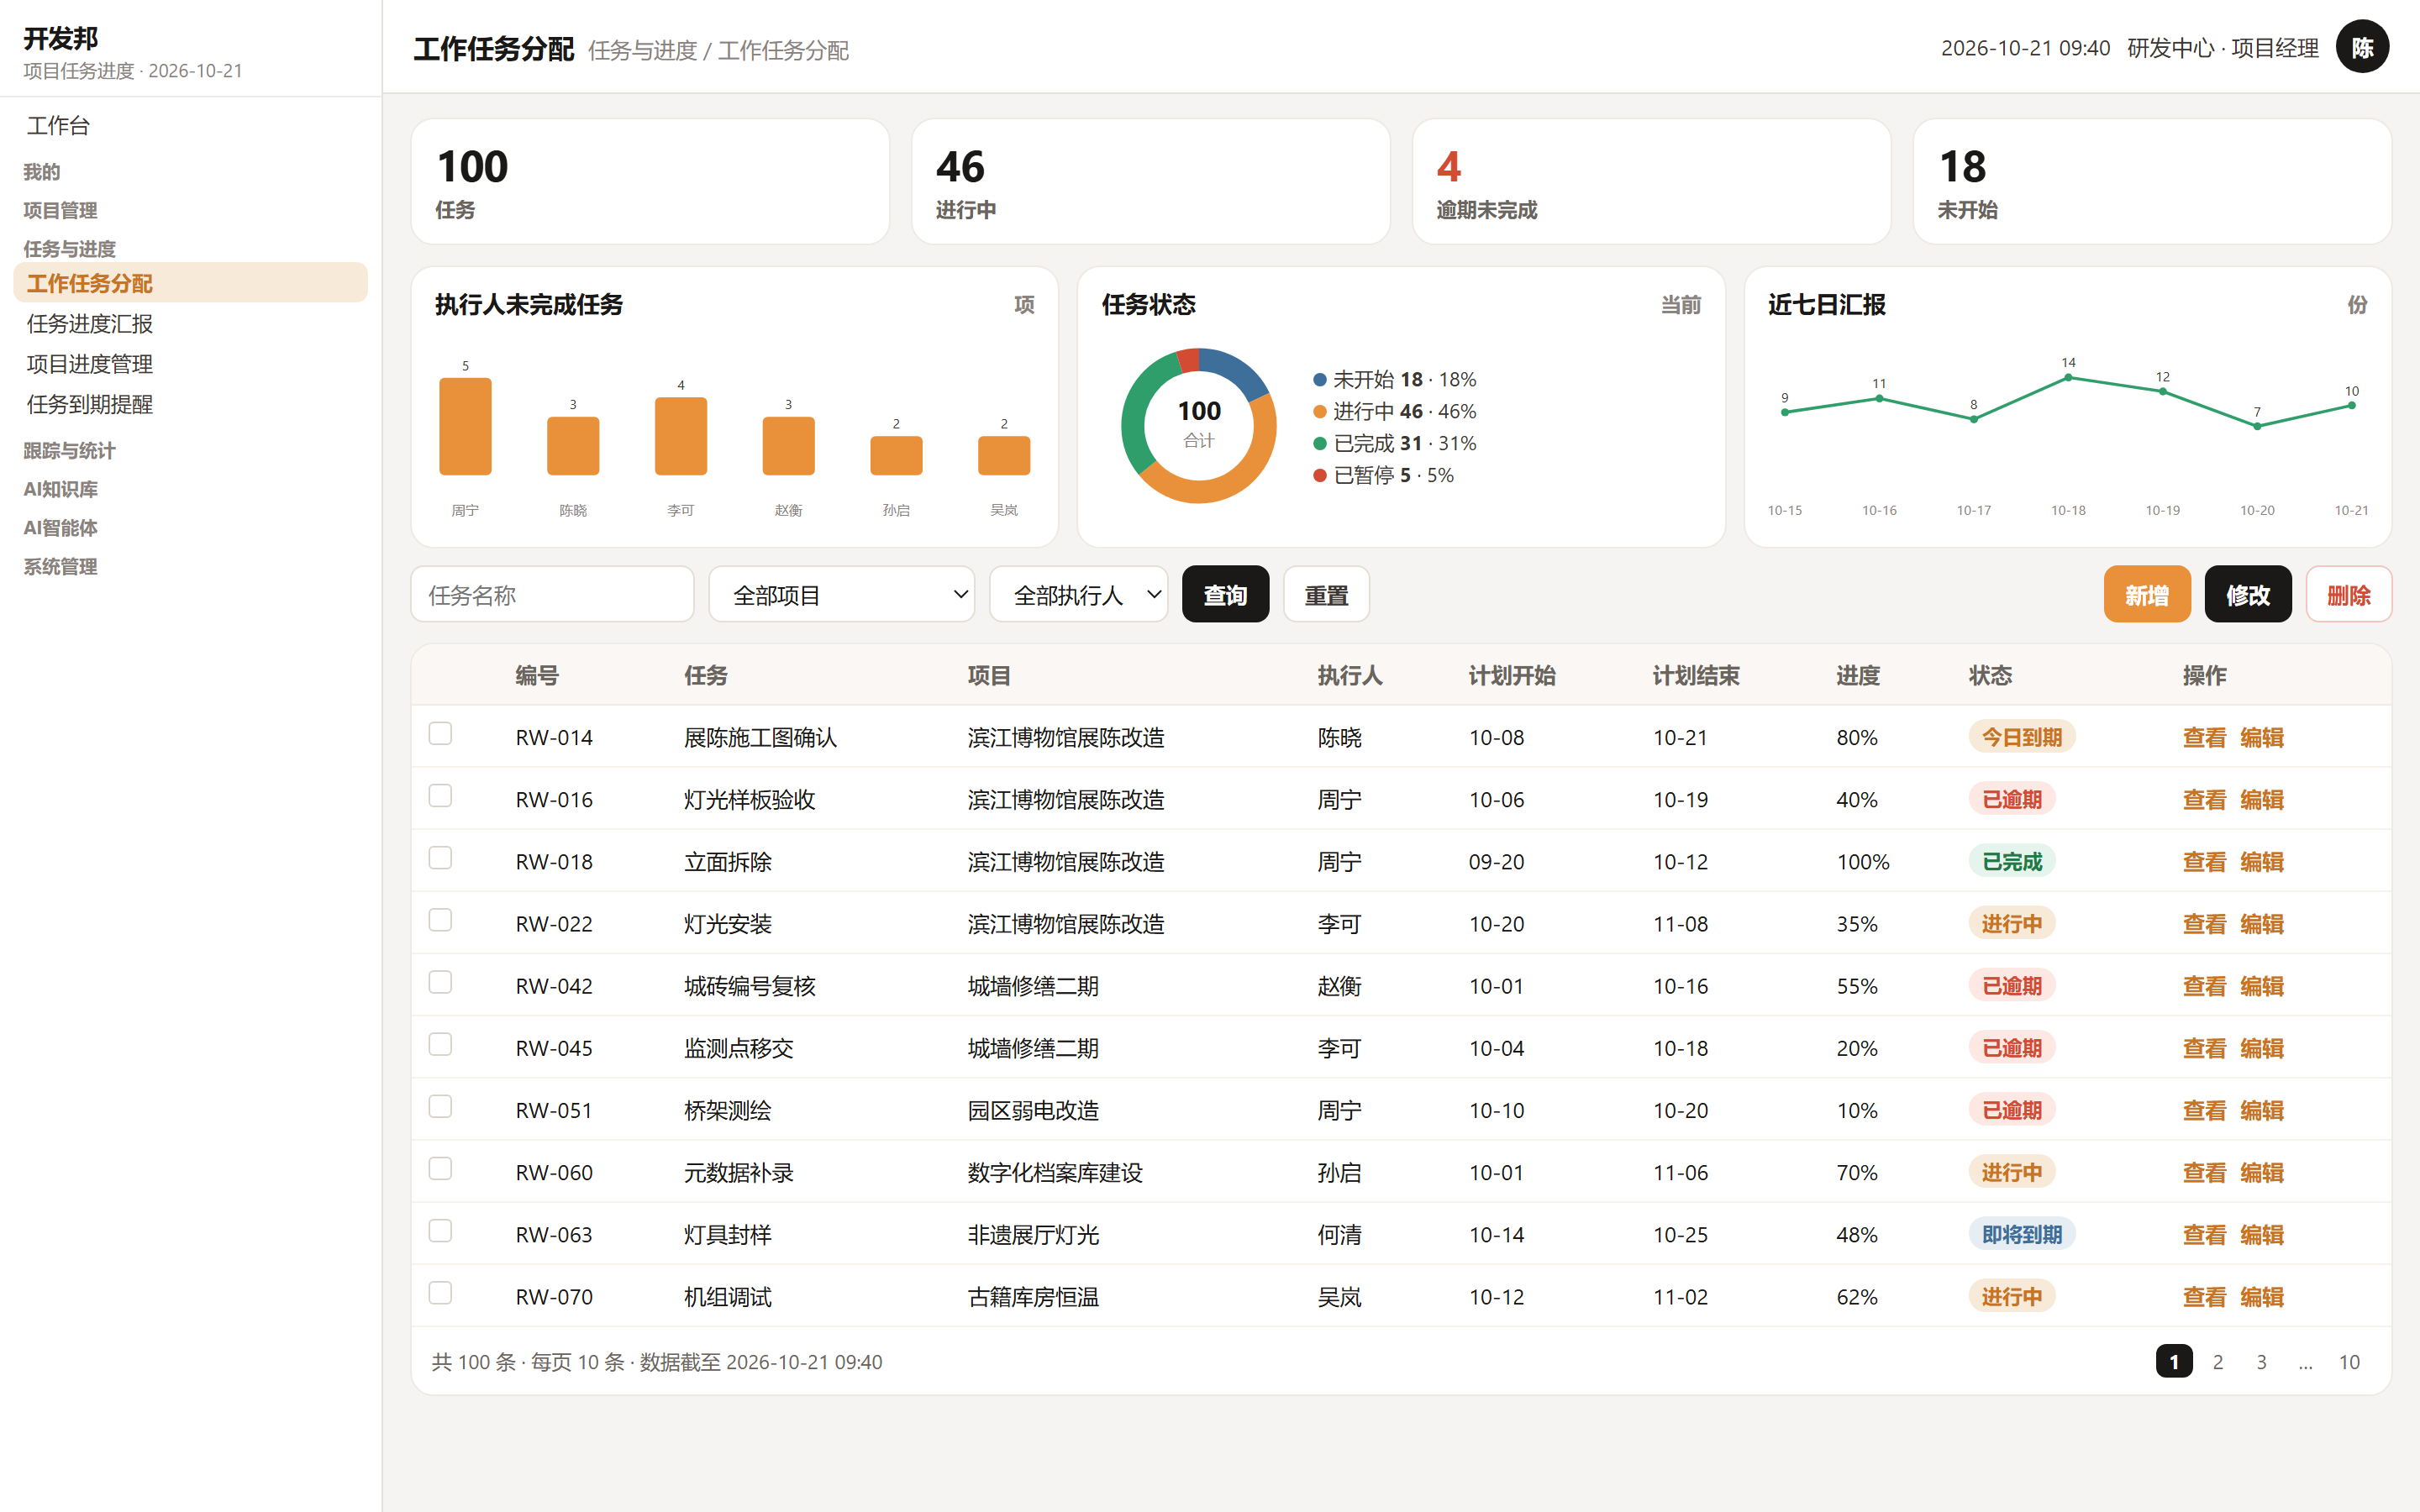Select the RW-016 row checkbox
Screen dimensions: 2420x1512
[440, 796]
